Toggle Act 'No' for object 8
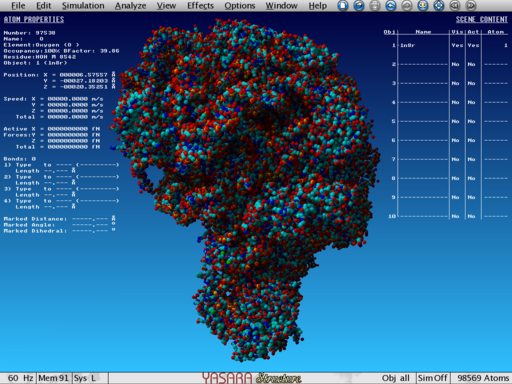The height and width of the screenshot is (384, 512). [x=471, y=178]
